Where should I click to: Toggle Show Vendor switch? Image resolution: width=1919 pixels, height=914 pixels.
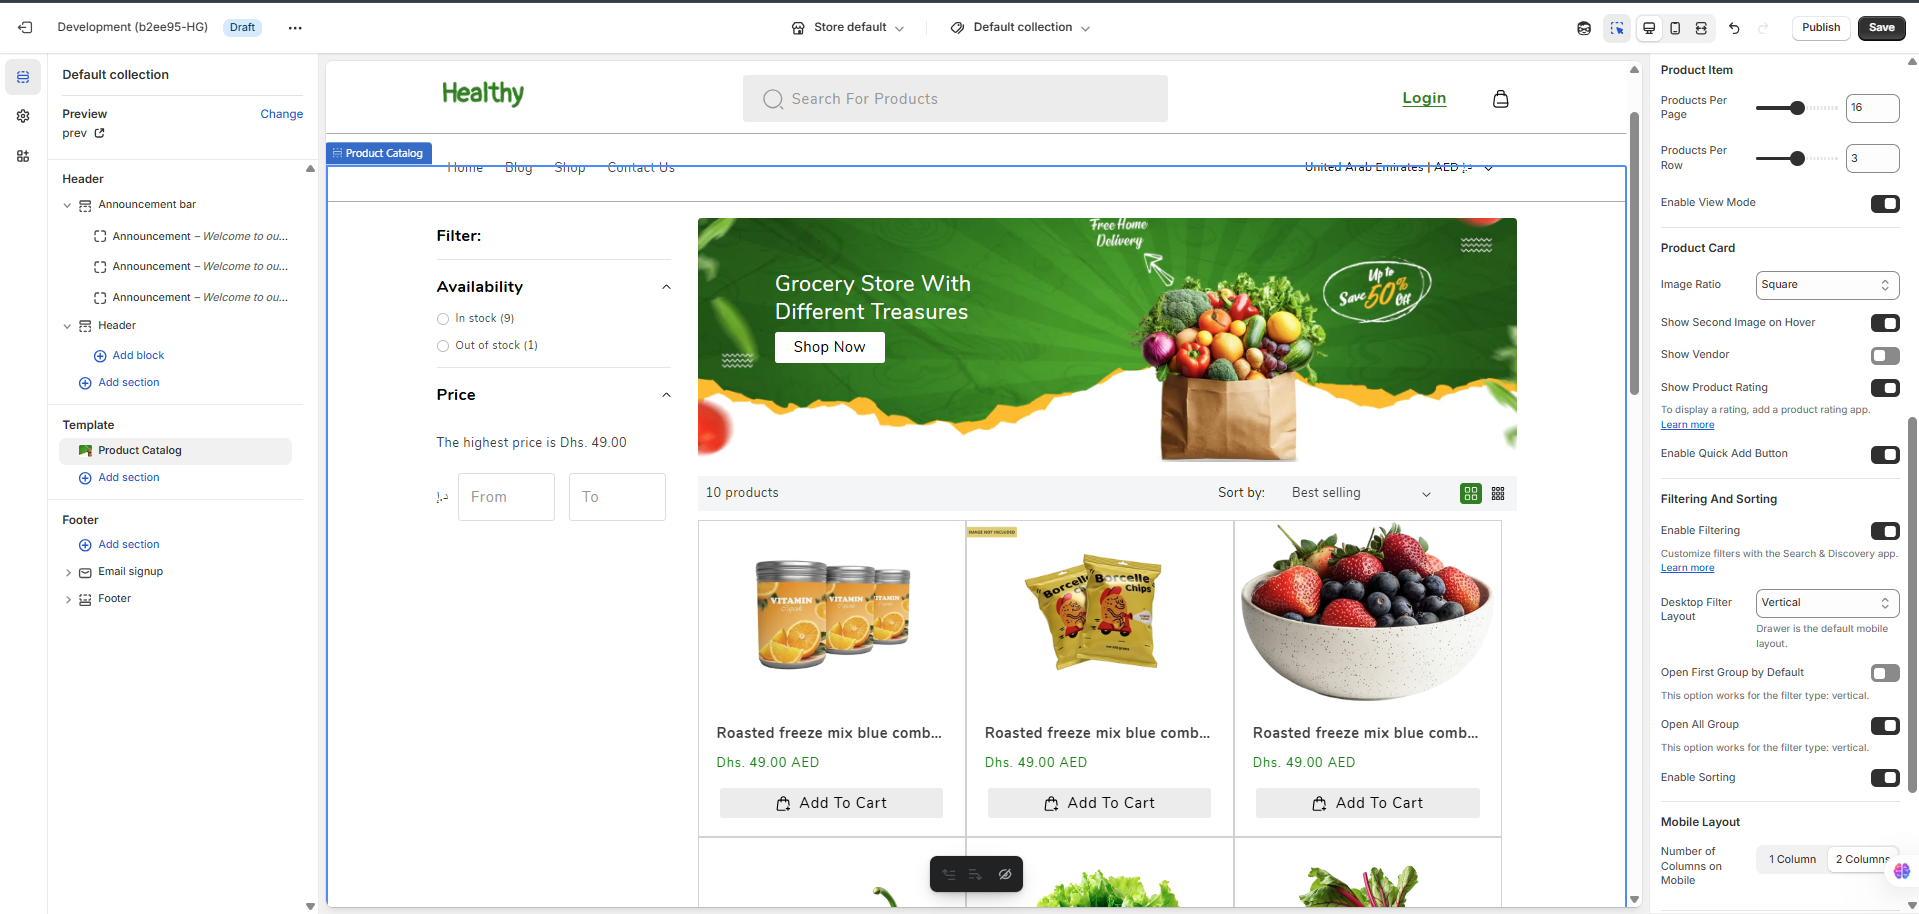coord(1884,356)
